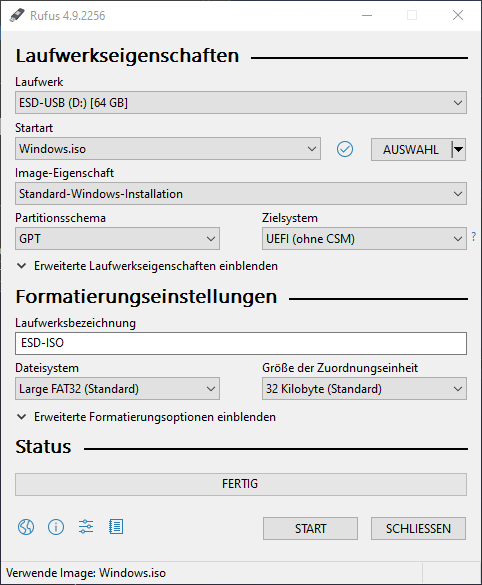This screenshot has width=482, height=585.
Task: Open the AUSWAHL split arrow menu
Action: tap(458, 150)
